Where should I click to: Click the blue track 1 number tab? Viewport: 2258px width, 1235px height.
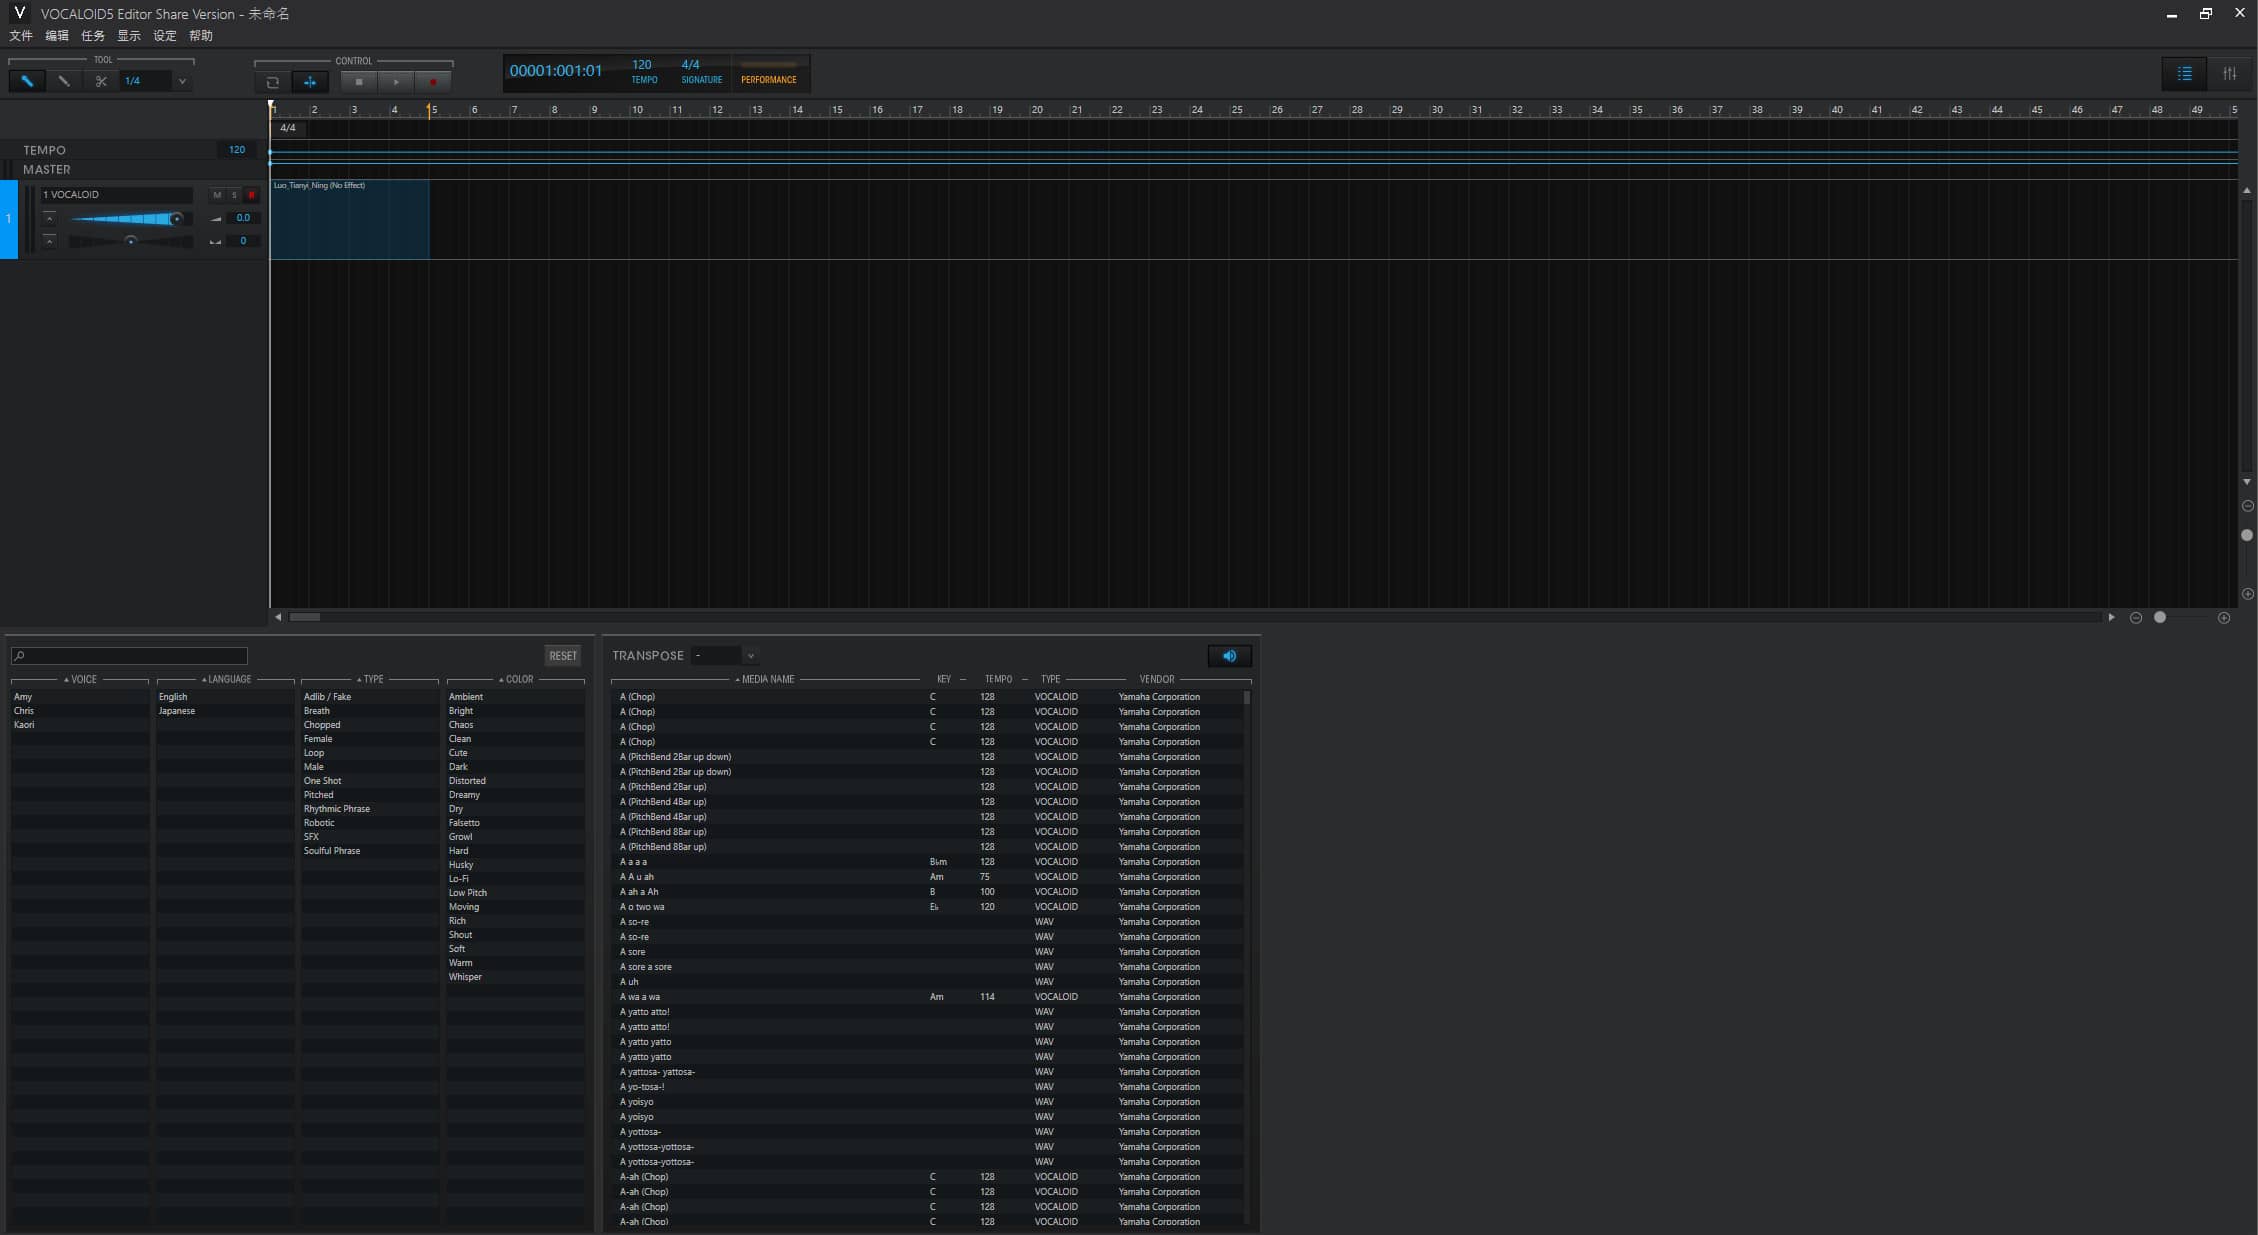coord(9,219)
